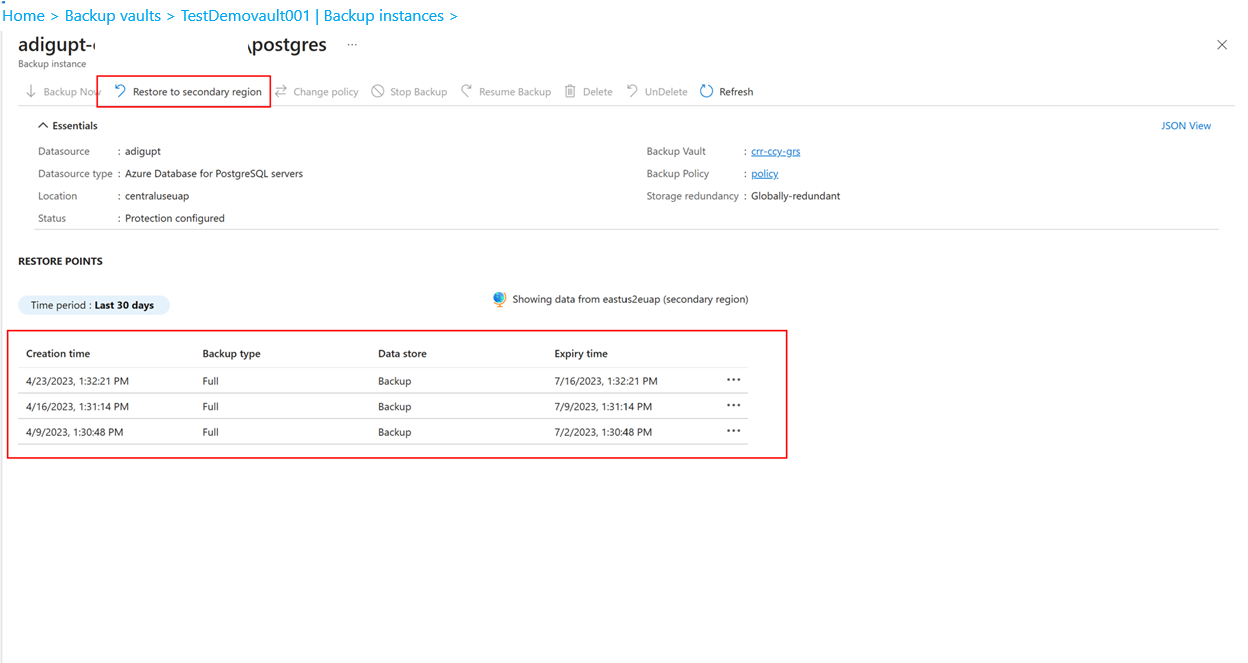Screen dimensions: 1248x663
Task: Open ellipsis menu for 4/16/2023 restore point
Action: coord(733,406)
